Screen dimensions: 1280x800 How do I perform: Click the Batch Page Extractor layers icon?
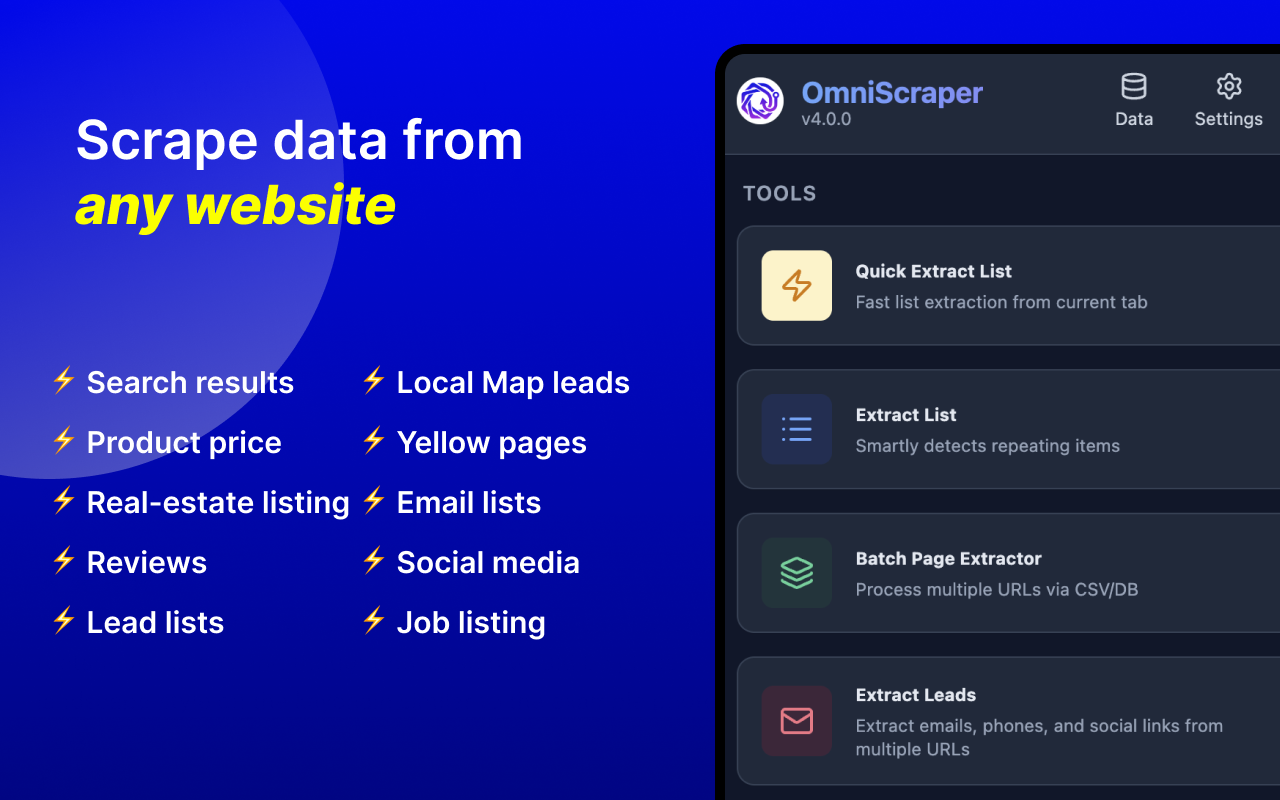pos(797,573)
